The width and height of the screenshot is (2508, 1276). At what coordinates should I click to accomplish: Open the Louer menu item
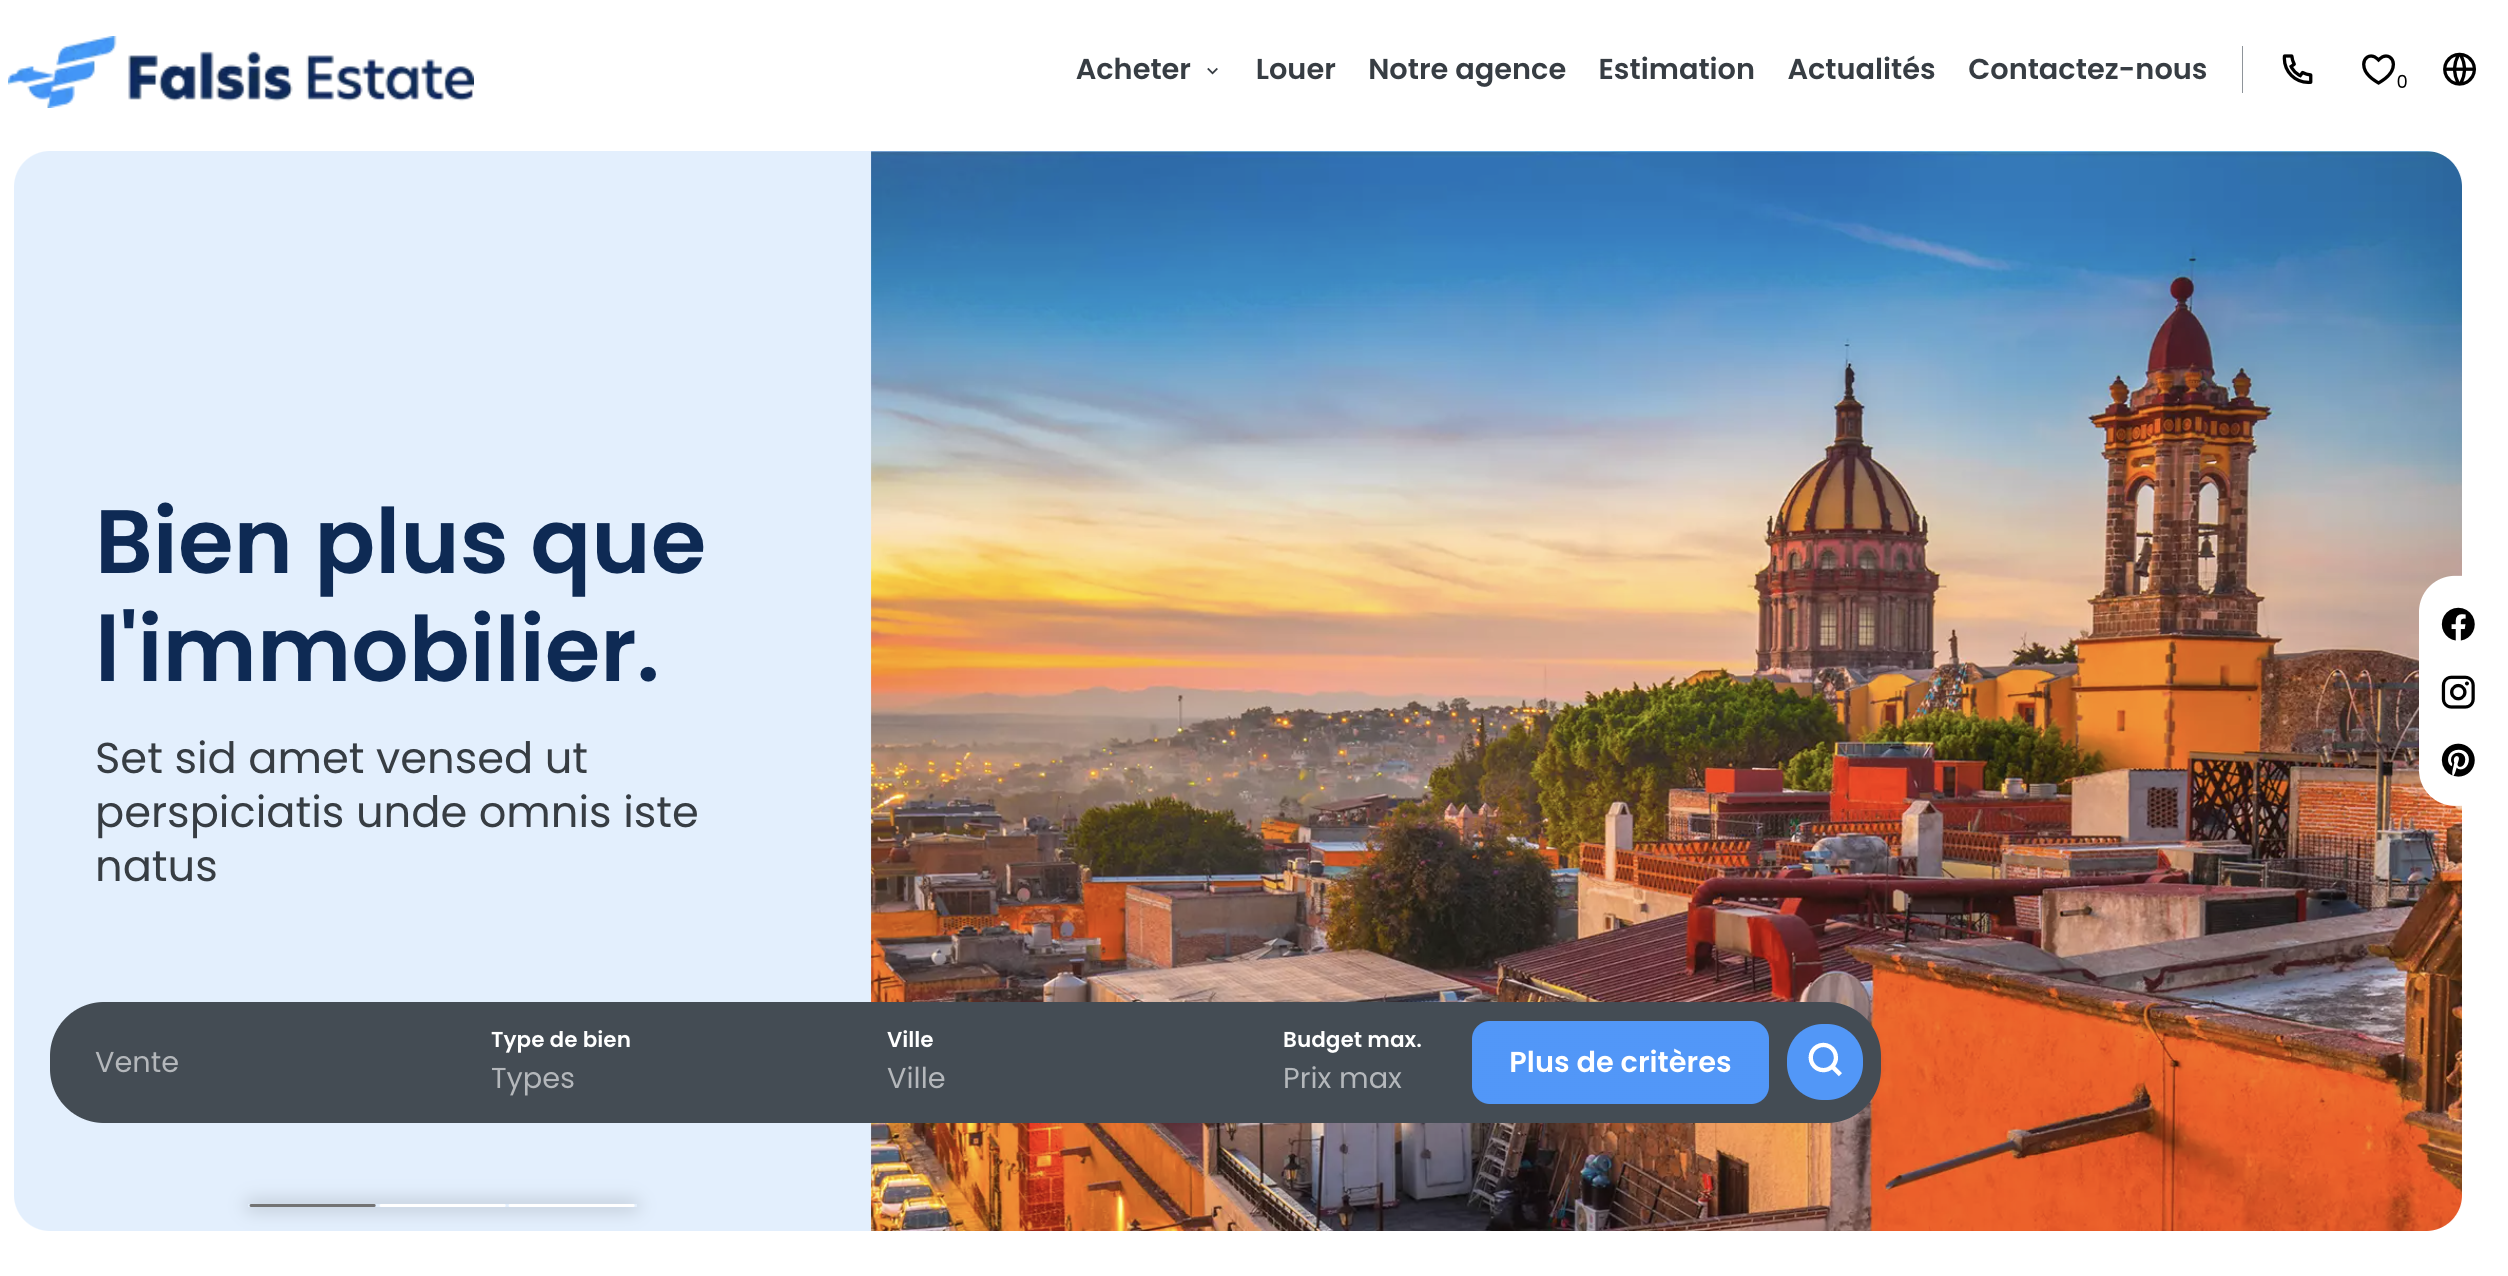(1295, 69)
